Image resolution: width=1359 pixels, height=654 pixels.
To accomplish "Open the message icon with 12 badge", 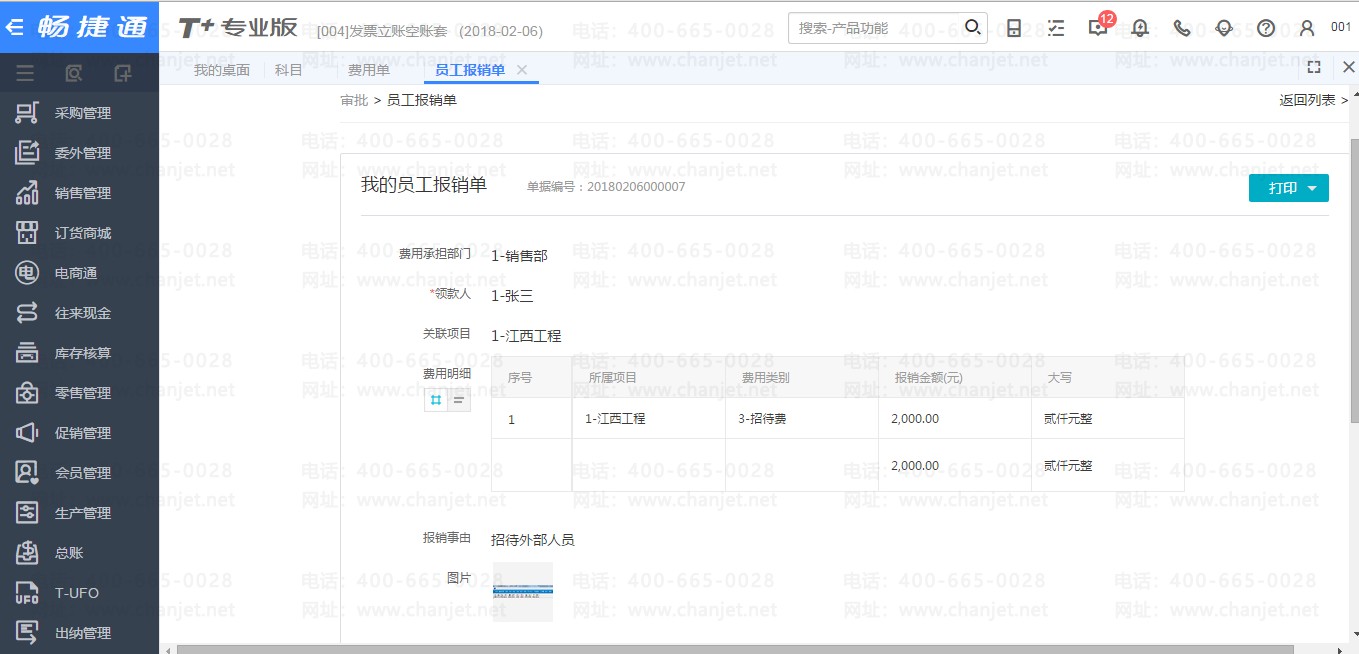I will click(x=1098, y=28).
